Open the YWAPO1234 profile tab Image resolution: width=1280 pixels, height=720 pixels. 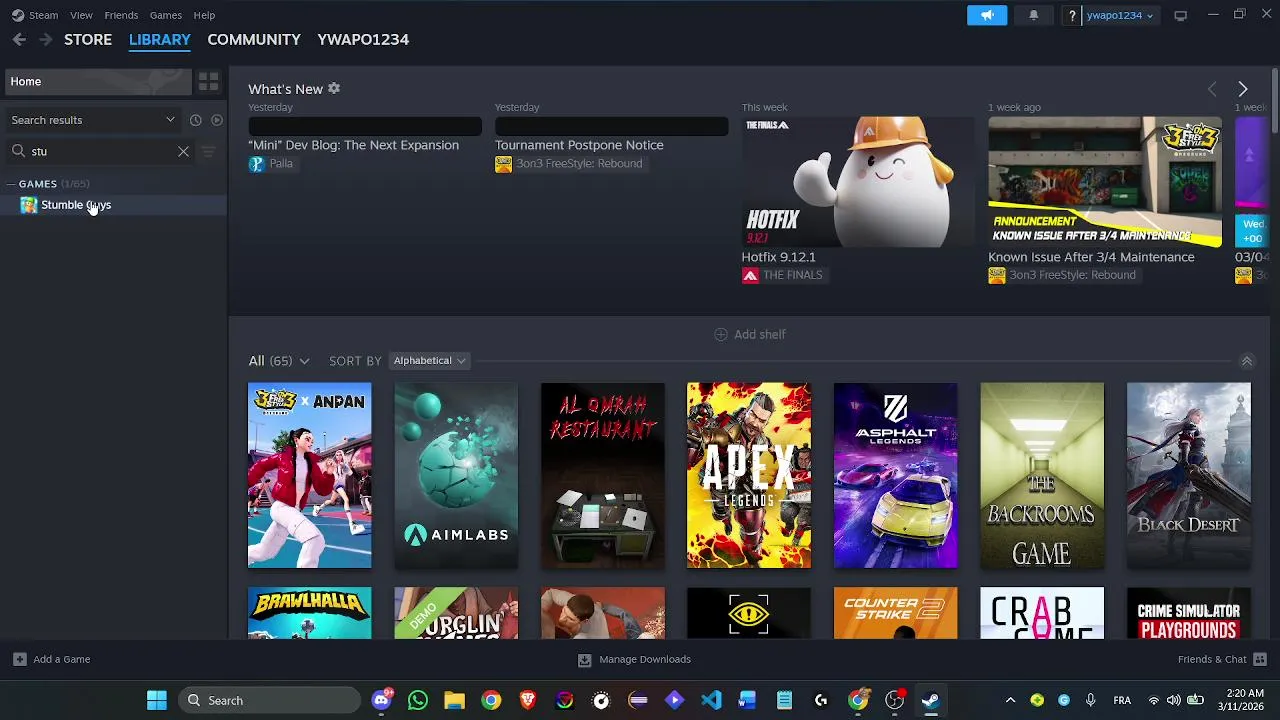click(363, 39)
